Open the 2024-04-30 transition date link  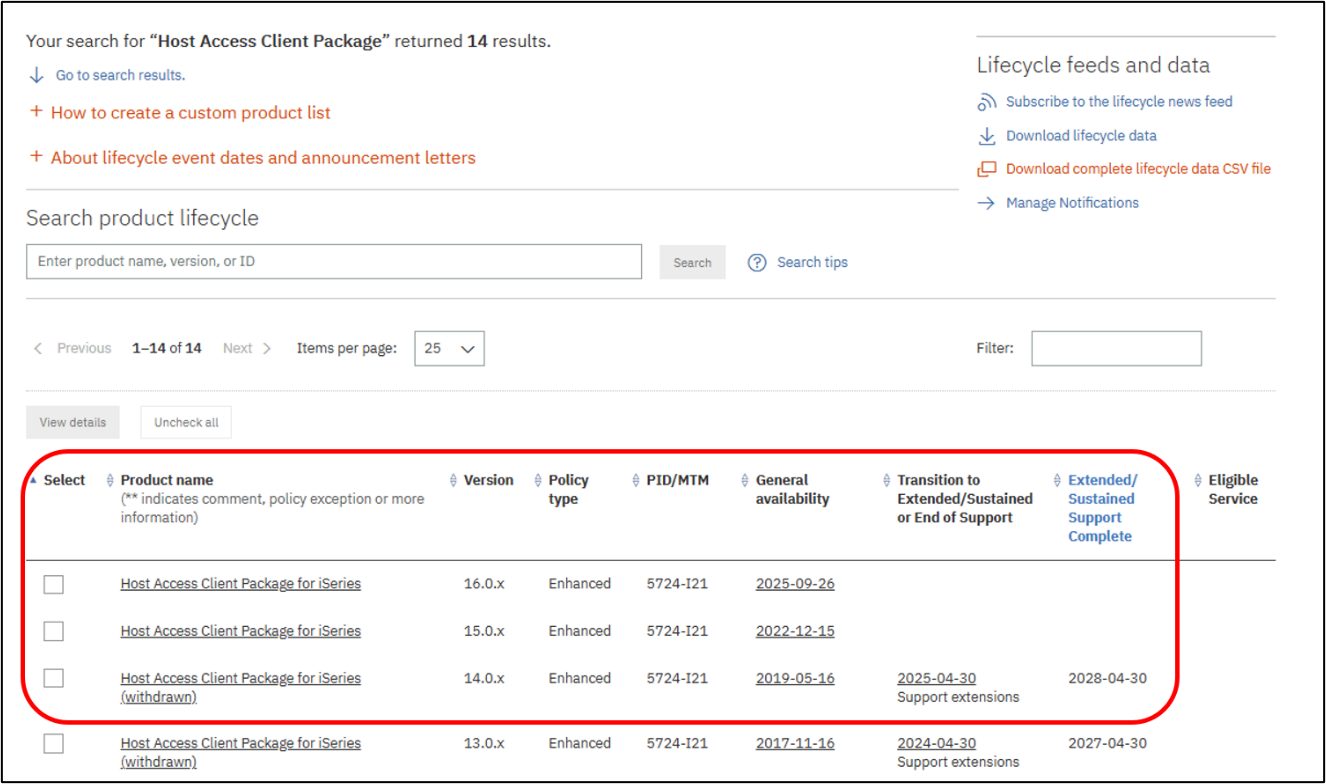[x=936, y=743]
